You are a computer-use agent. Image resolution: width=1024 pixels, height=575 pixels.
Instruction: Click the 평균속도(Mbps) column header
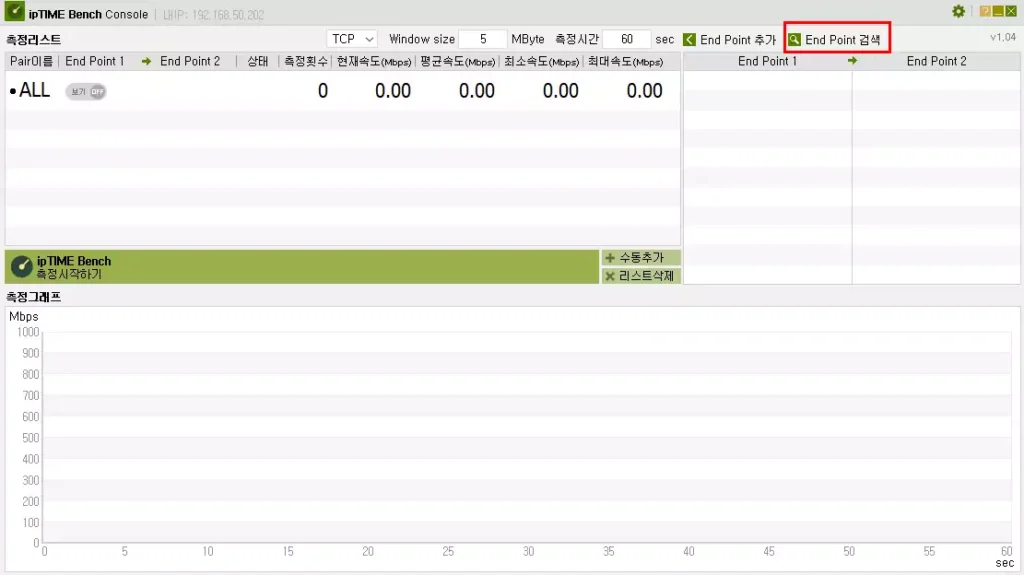click(x=458, y=61)
